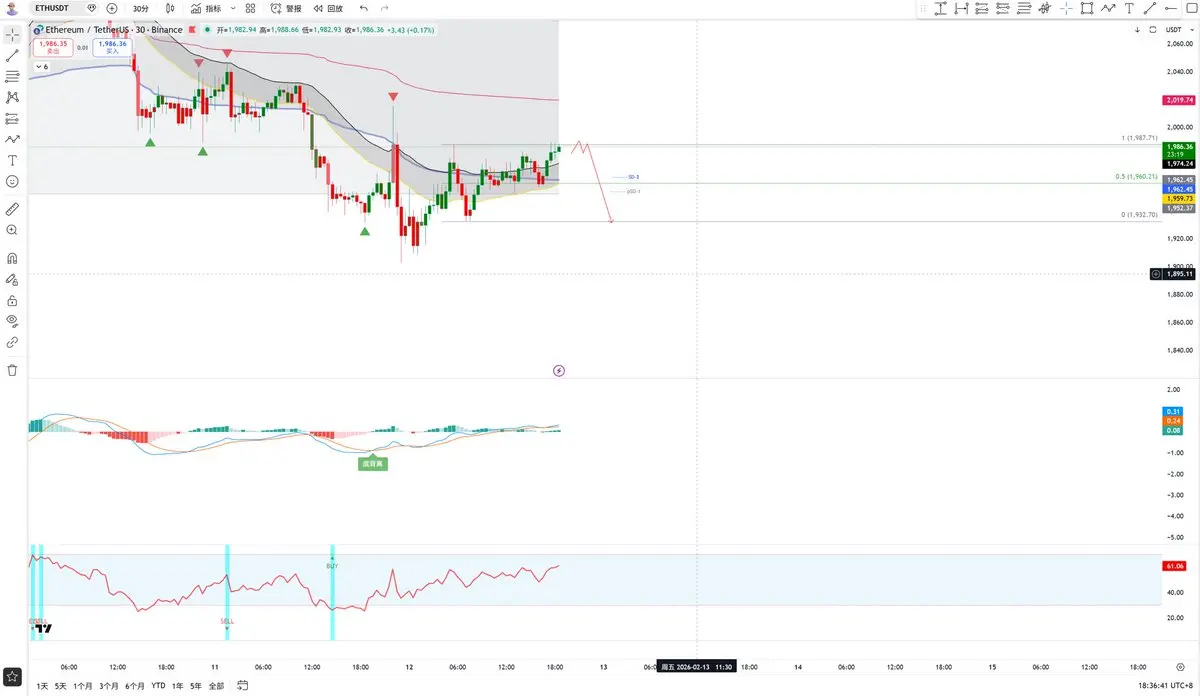This screenshot has height=696, width=1200.
Task: Open the favorites star toolbar button
Action: (x=12, y=677)
